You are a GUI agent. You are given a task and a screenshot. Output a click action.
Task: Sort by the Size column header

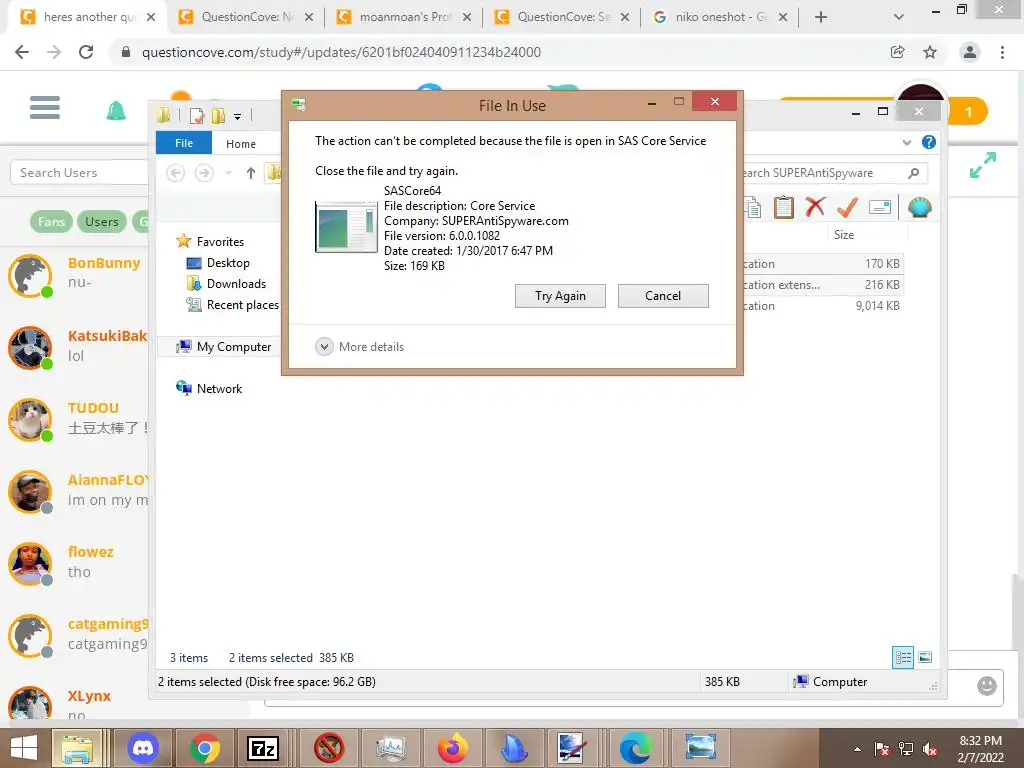pos(844,234)
